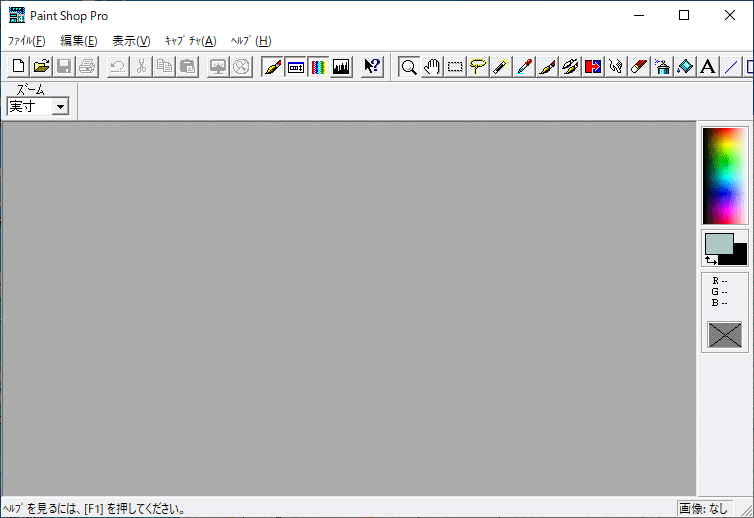Click the full screen preview monitor icon
Viewport: 754px width, 518px height.
click(x=218, y=66)
